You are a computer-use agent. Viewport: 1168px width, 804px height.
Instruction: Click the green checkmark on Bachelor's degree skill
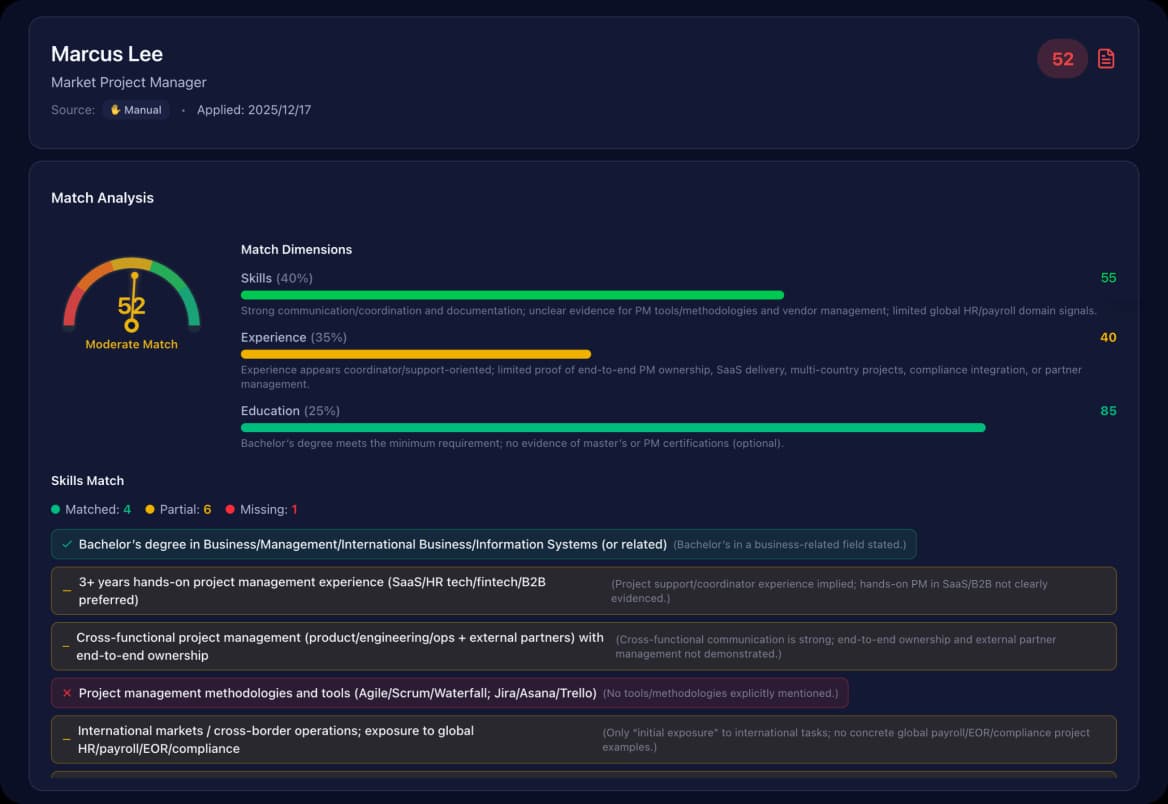tap(65, 544)
